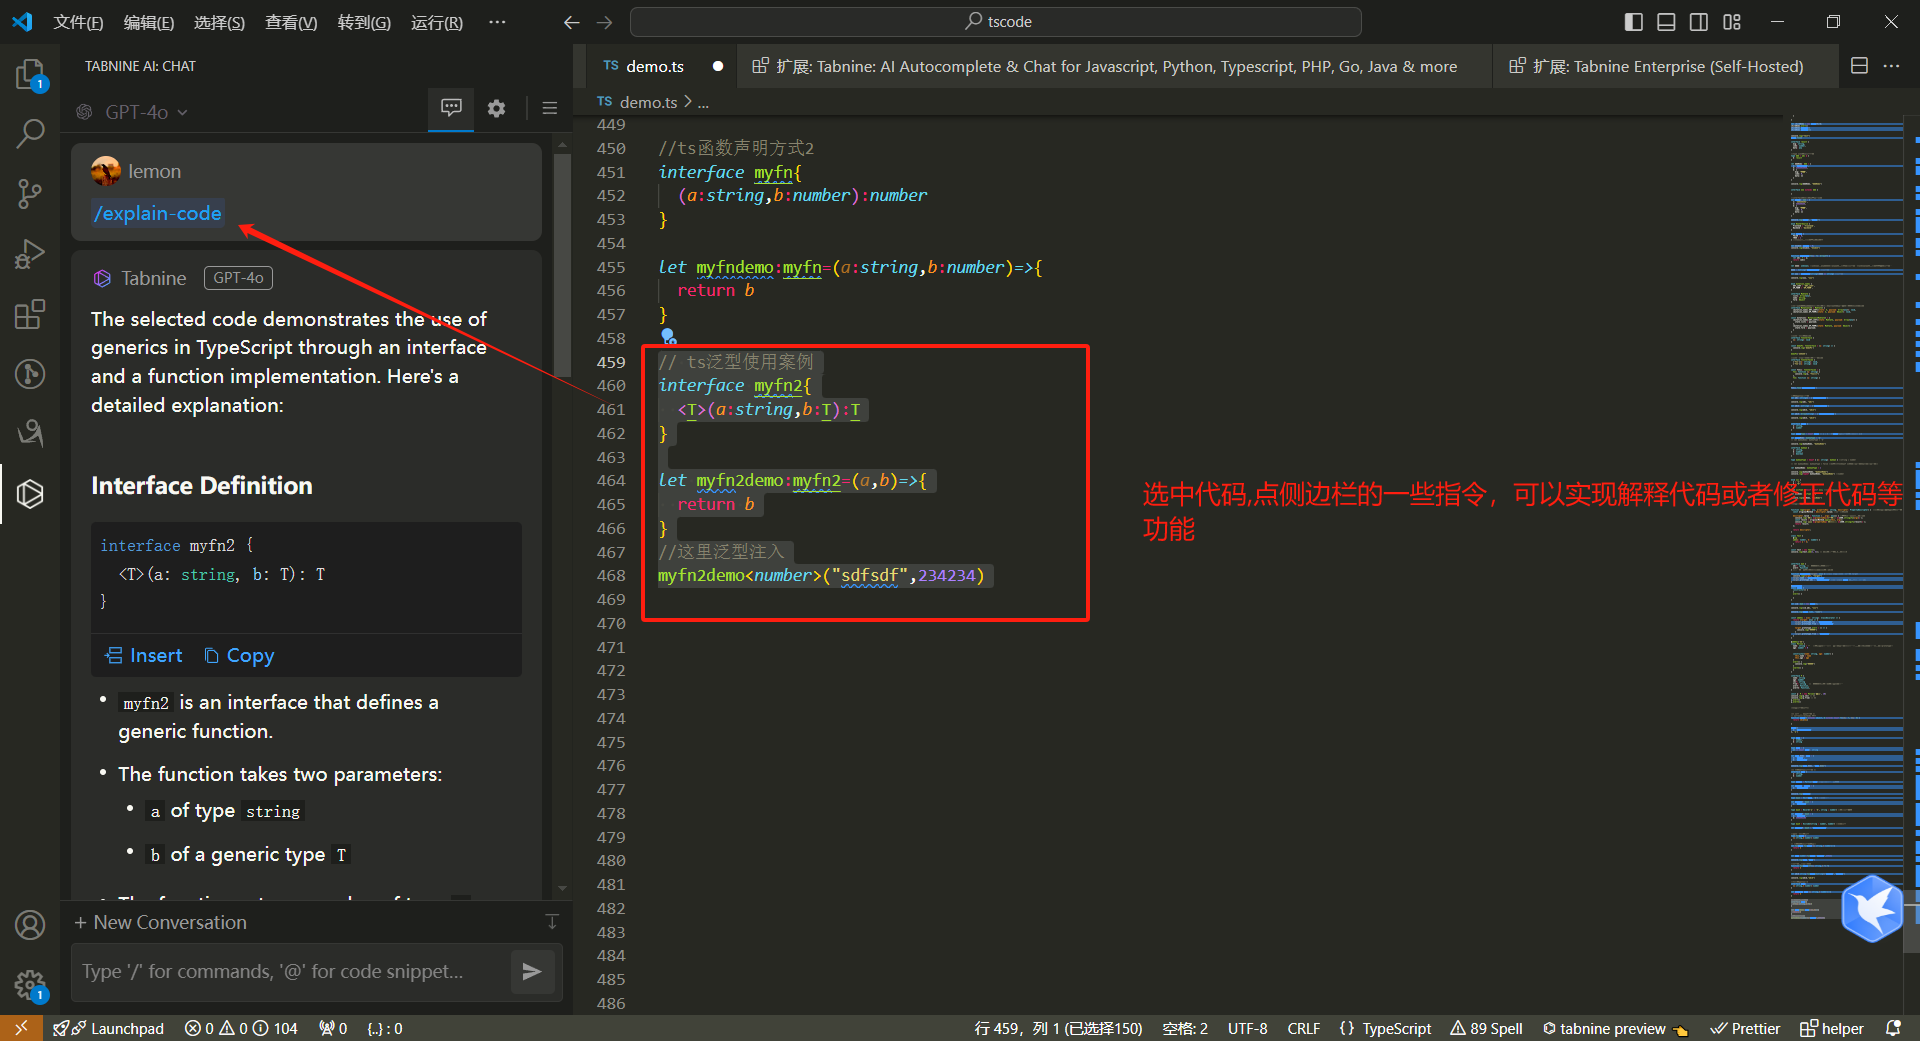
Task: Open the 转到(G) menu
Action: (x=364, y=22)
